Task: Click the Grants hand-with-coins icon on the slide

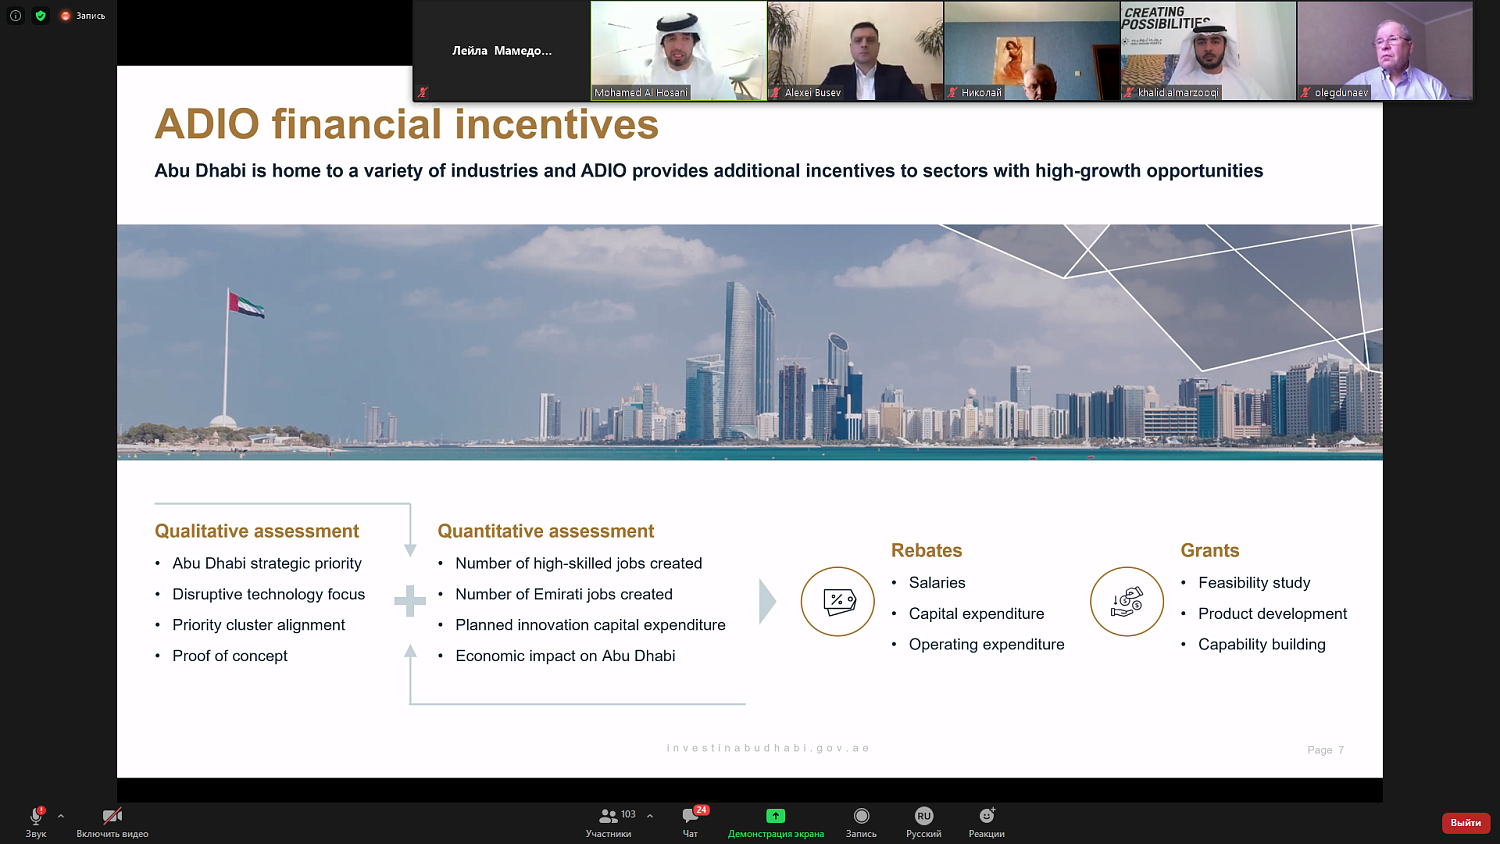Action: tap(1127, 601)
